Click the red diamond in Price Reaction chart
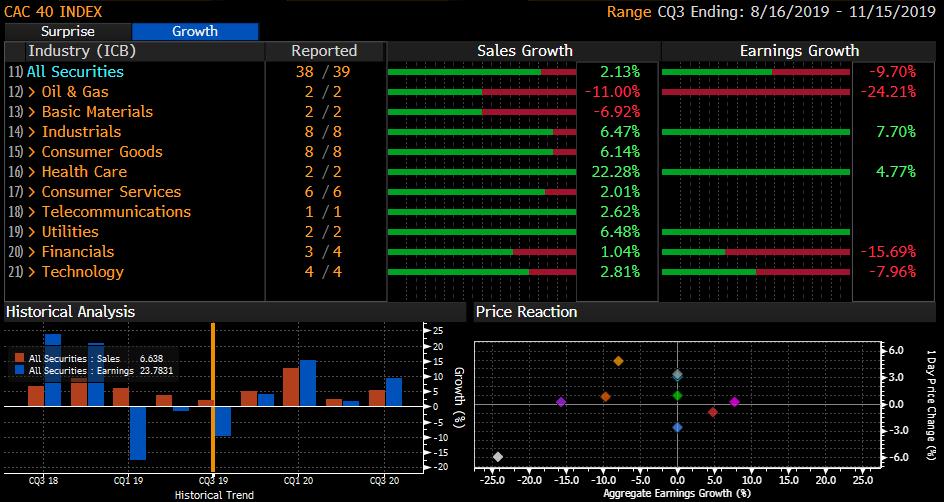The width and height of the screenshot is (944, 502). 712,412
